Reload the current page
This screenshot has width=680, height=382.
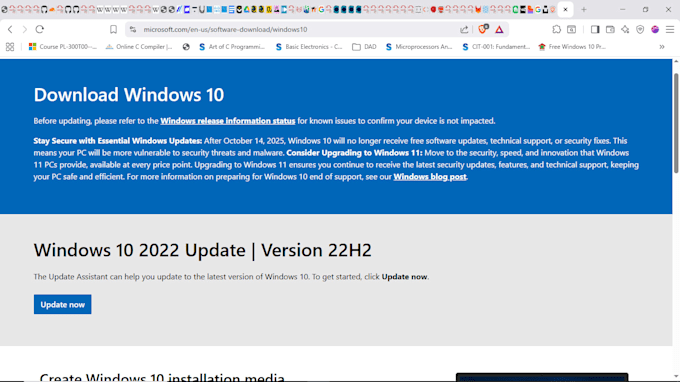pyautogui.click(x=40, y=29)
